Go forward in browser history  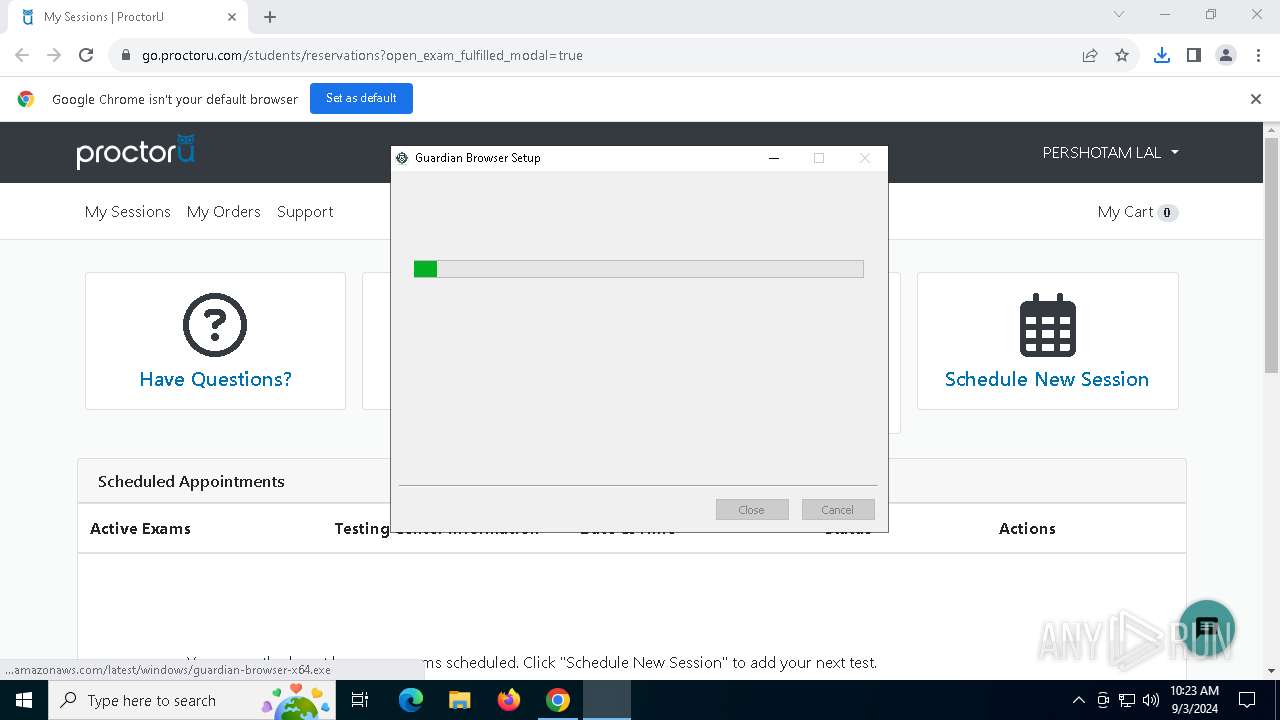[54, 55]
